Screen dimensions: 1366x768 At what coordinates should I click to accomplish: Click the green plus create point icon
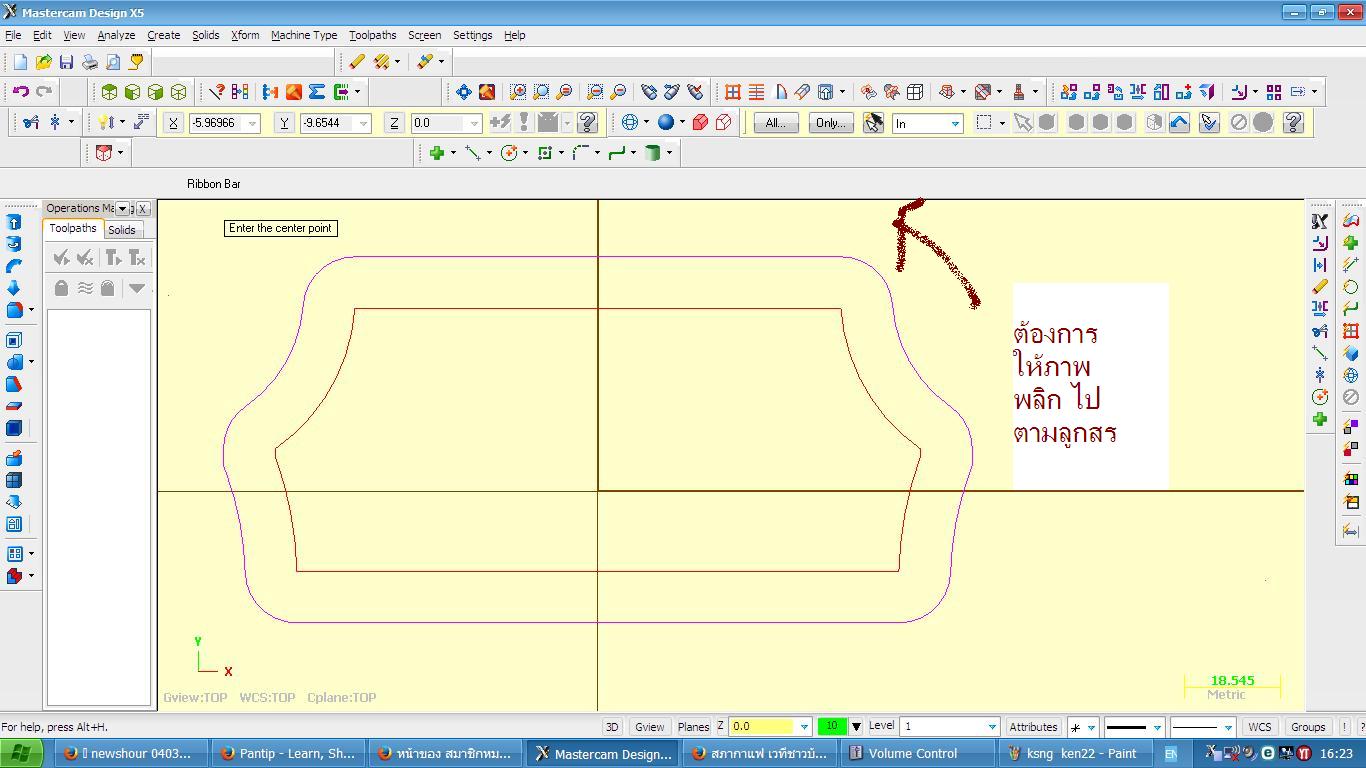pyautogui.click(x=436, y=153)
